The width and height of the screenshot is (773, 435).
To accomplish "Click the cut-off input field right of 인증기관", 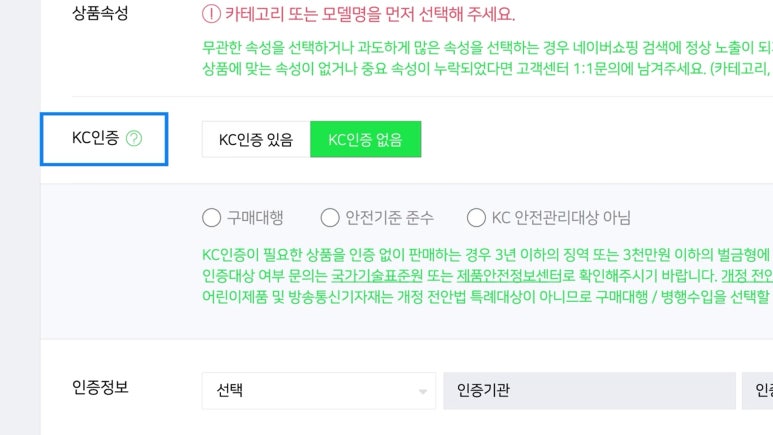I will (x=757, y=390).
